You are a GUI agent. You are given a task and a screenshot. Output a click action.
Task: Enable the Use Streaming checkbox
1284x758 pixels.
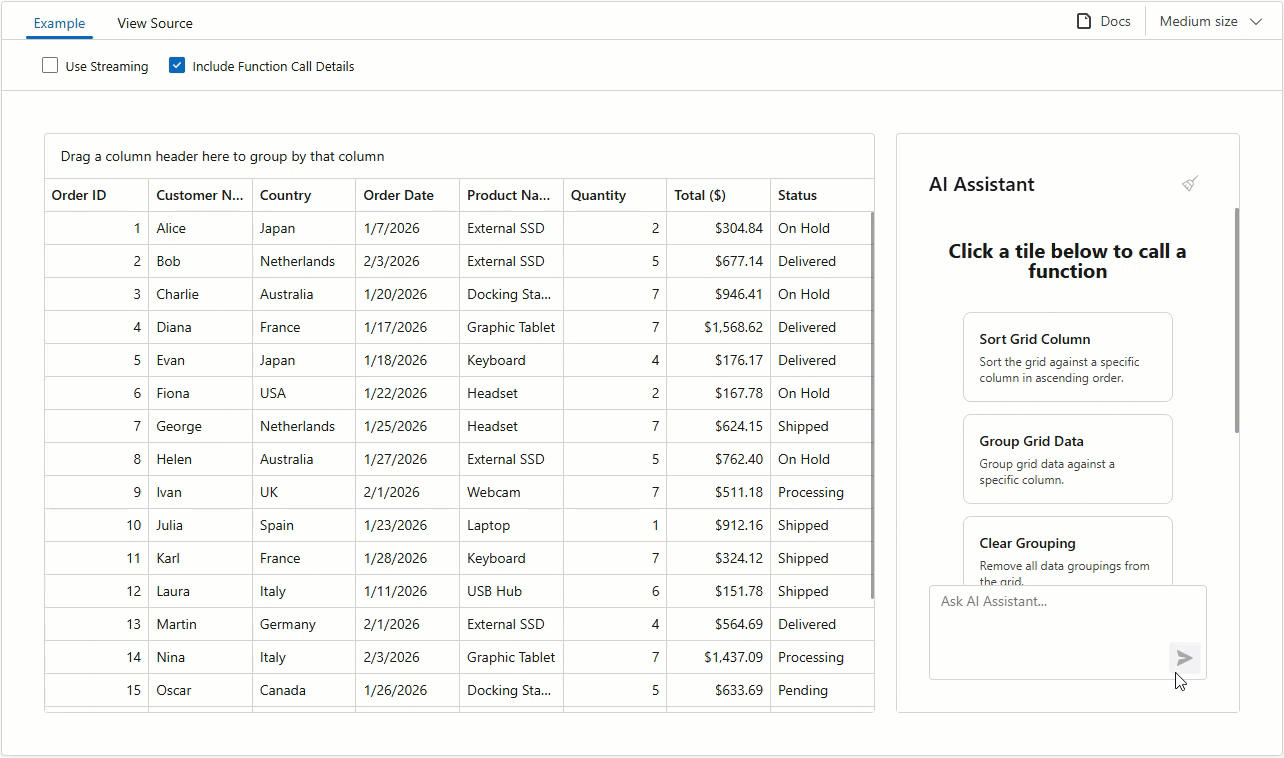[x=50, y=65]
